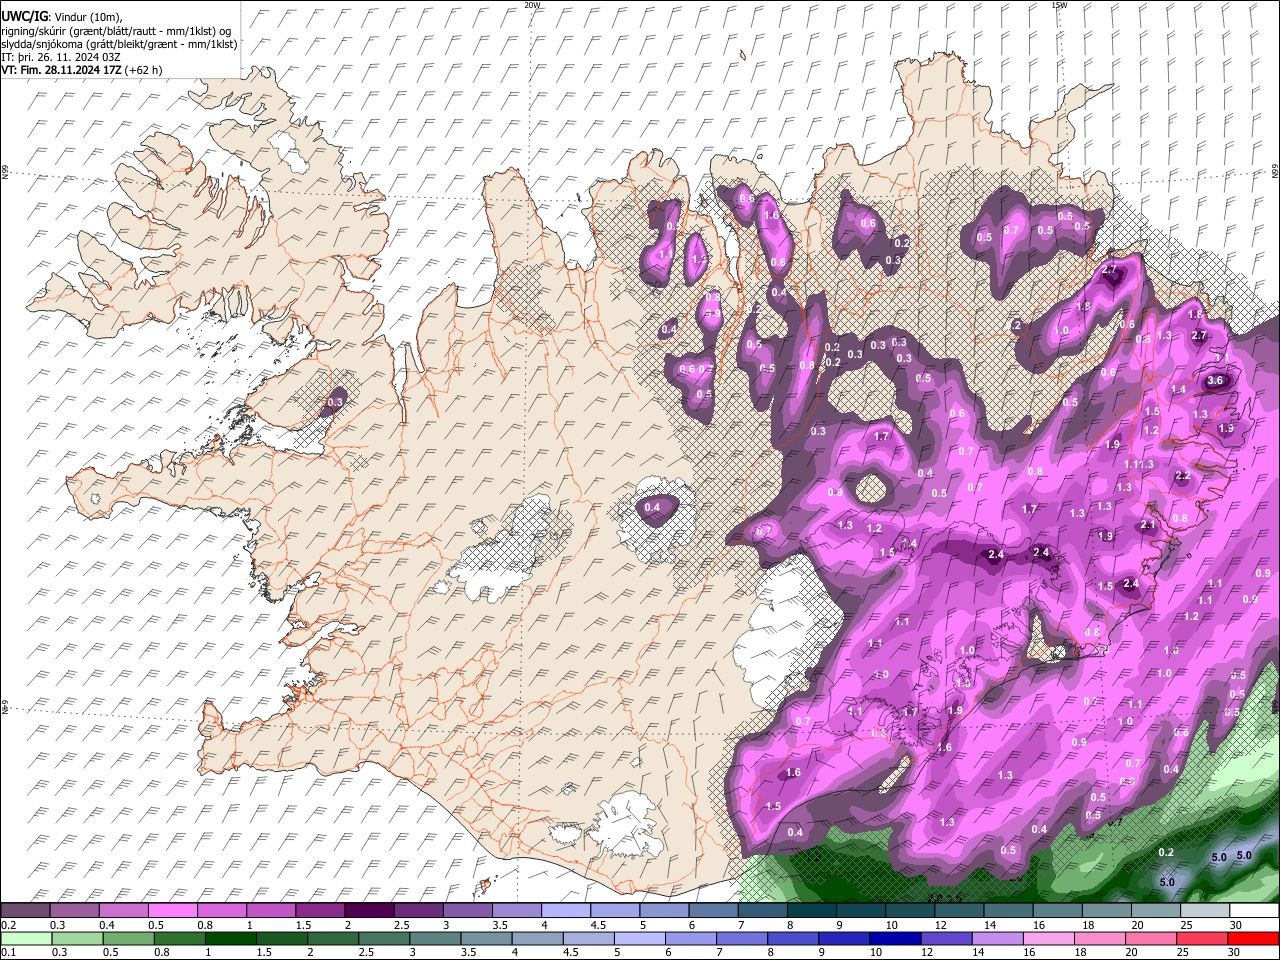Image resolution: width=1280 pixels, height=960 pixels.
Task: Click the "rigning/skúrir" legend description line
Action: coord(116,31)
